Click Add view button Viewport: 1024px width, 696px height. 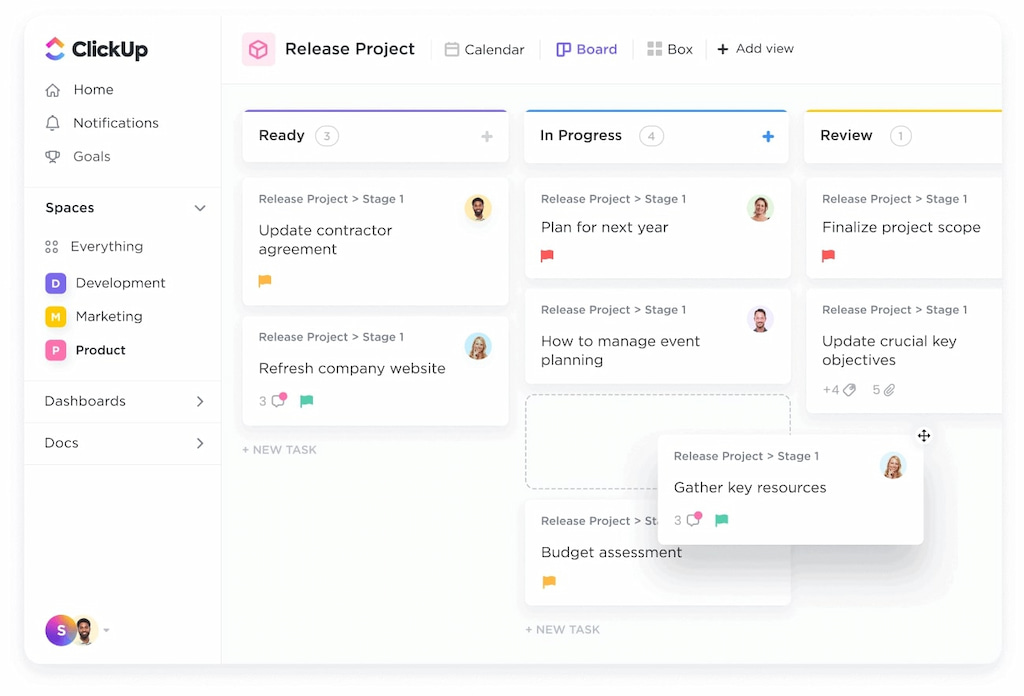coord(755,49)
